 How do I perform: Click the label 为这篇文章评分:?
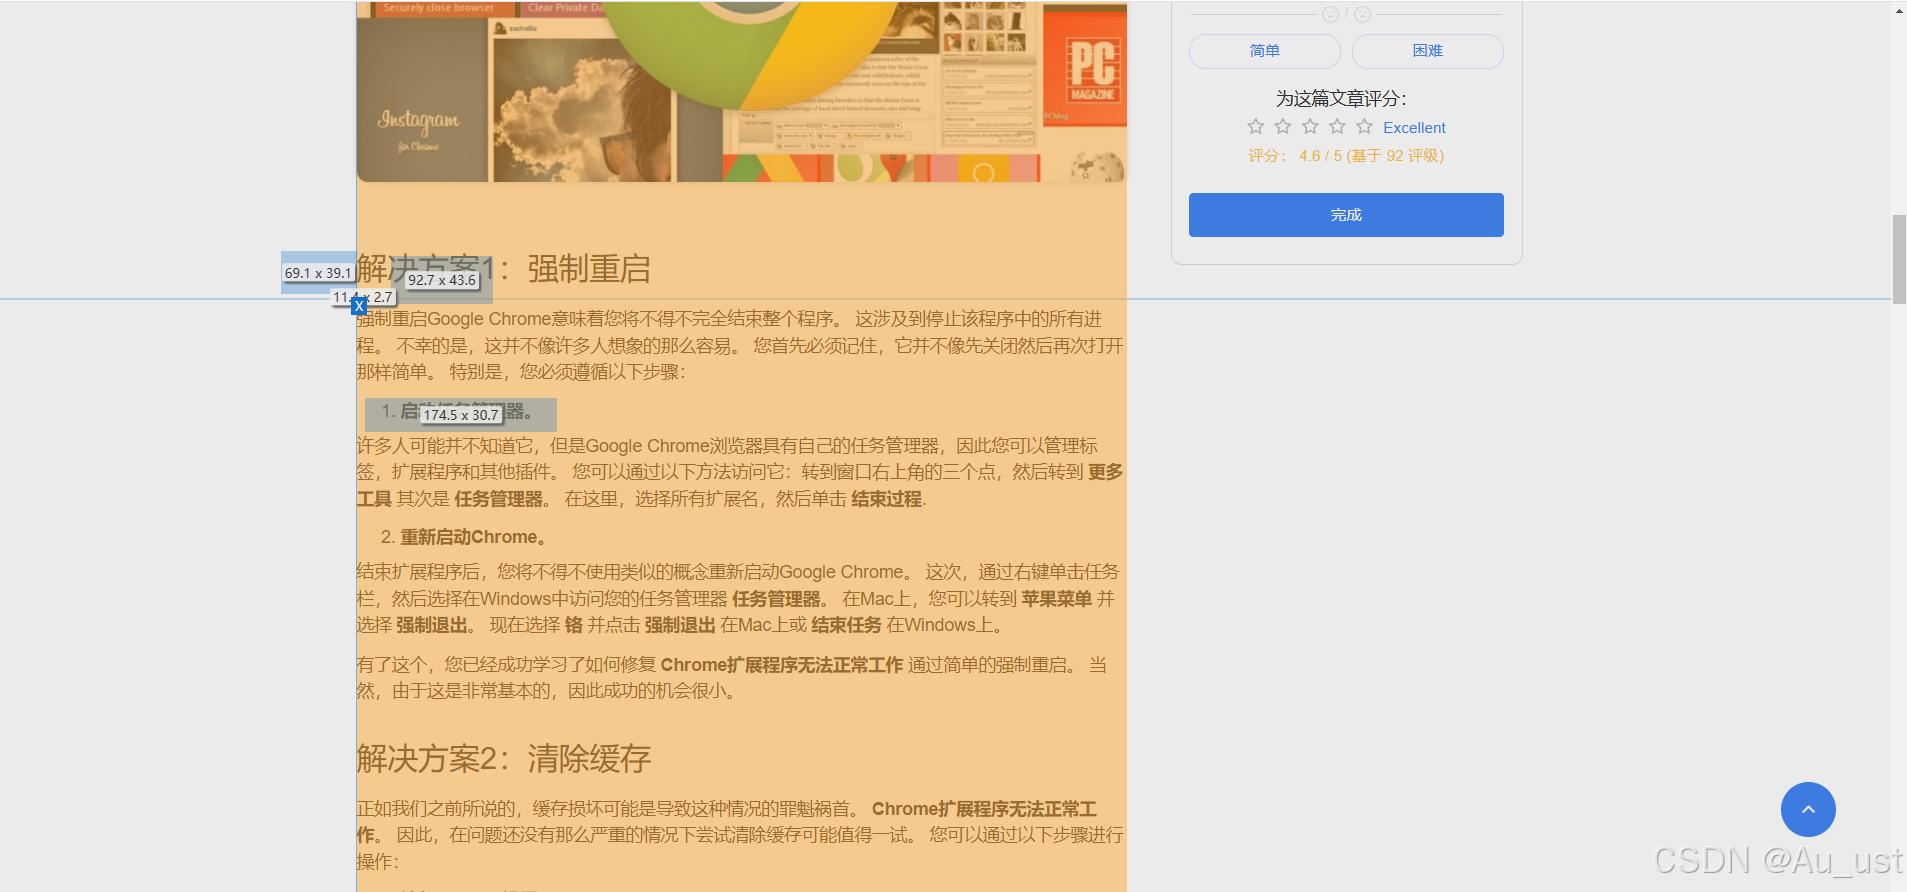(1341, 99)
